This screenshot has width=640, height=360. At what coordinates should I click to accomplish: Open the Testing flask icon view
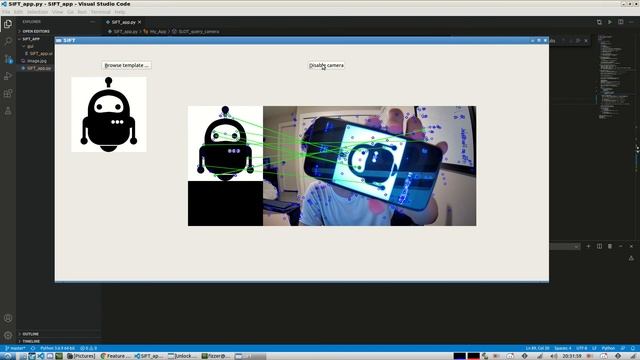pos(8,111)
